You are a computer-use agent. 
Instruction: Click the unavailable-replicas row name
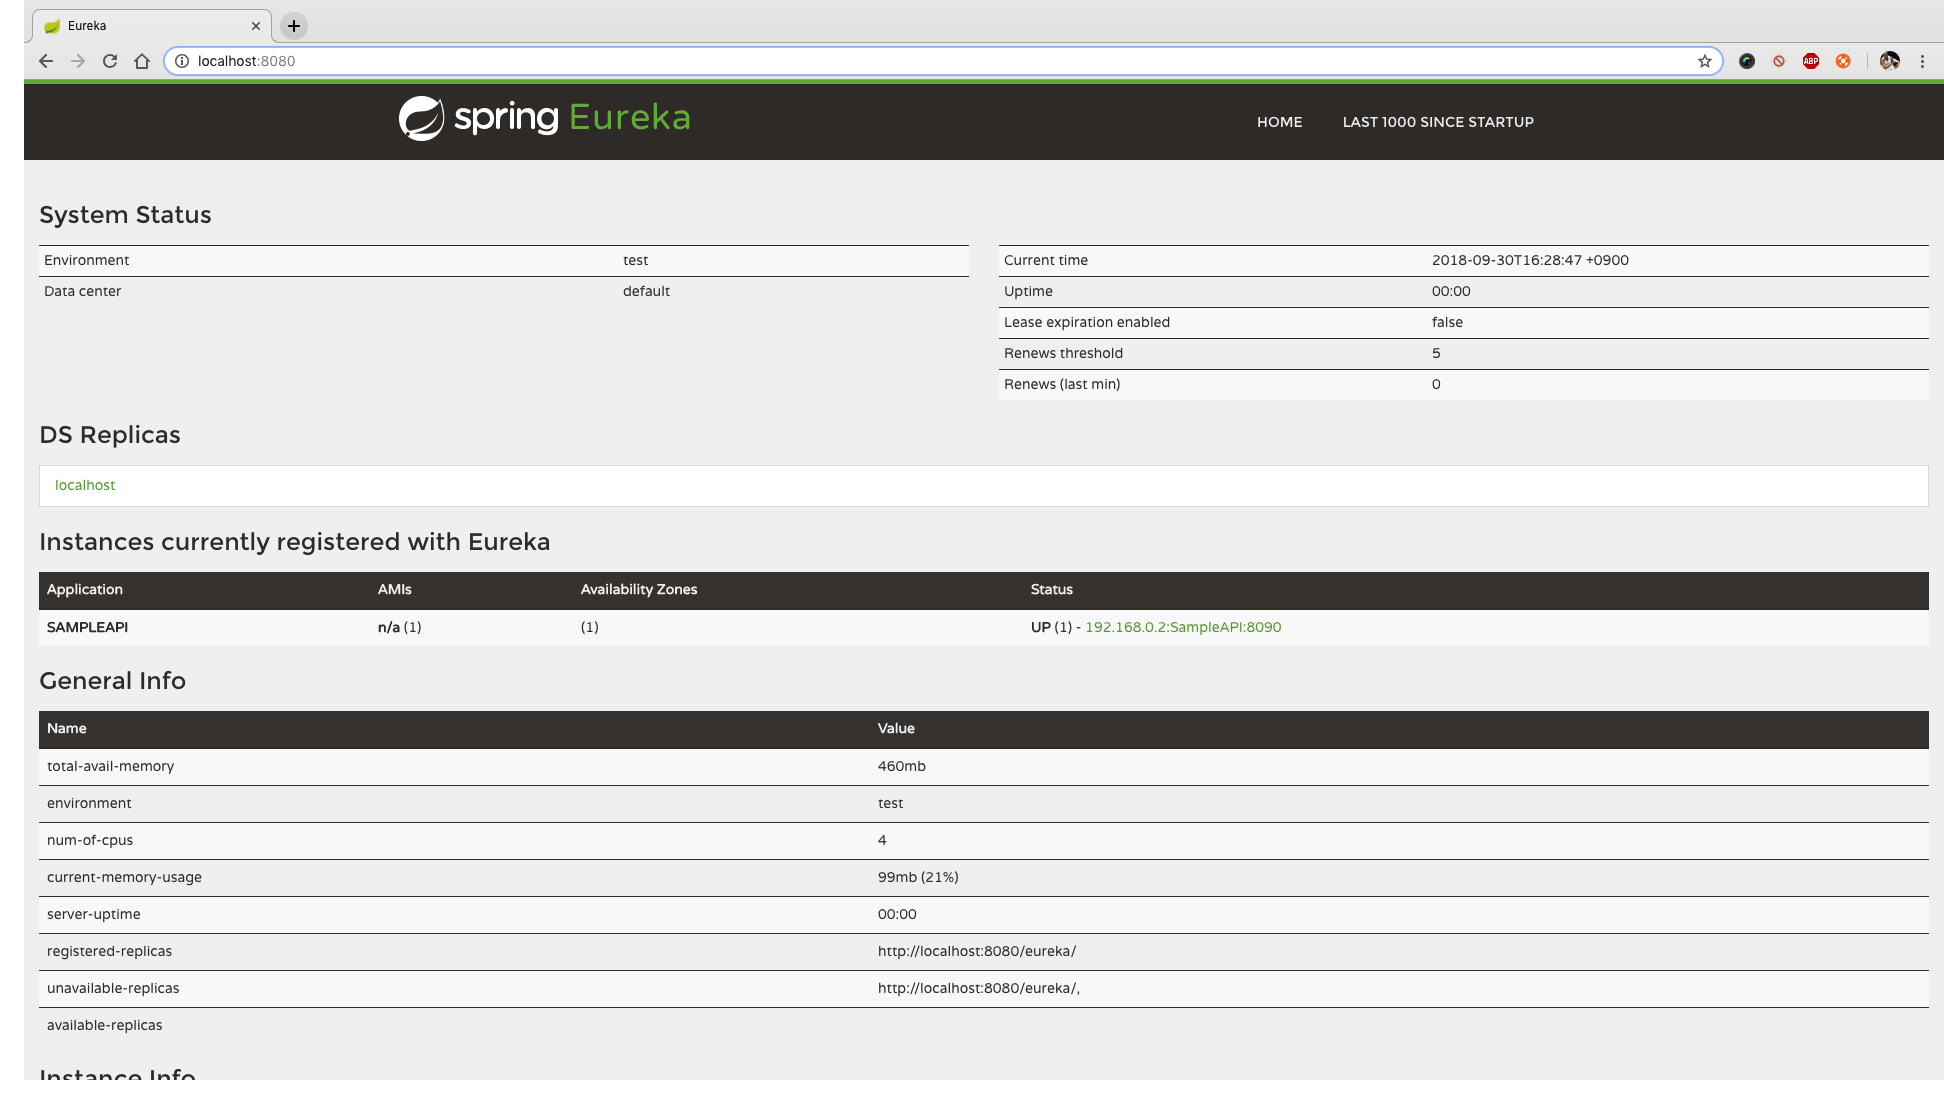[113, 988]
